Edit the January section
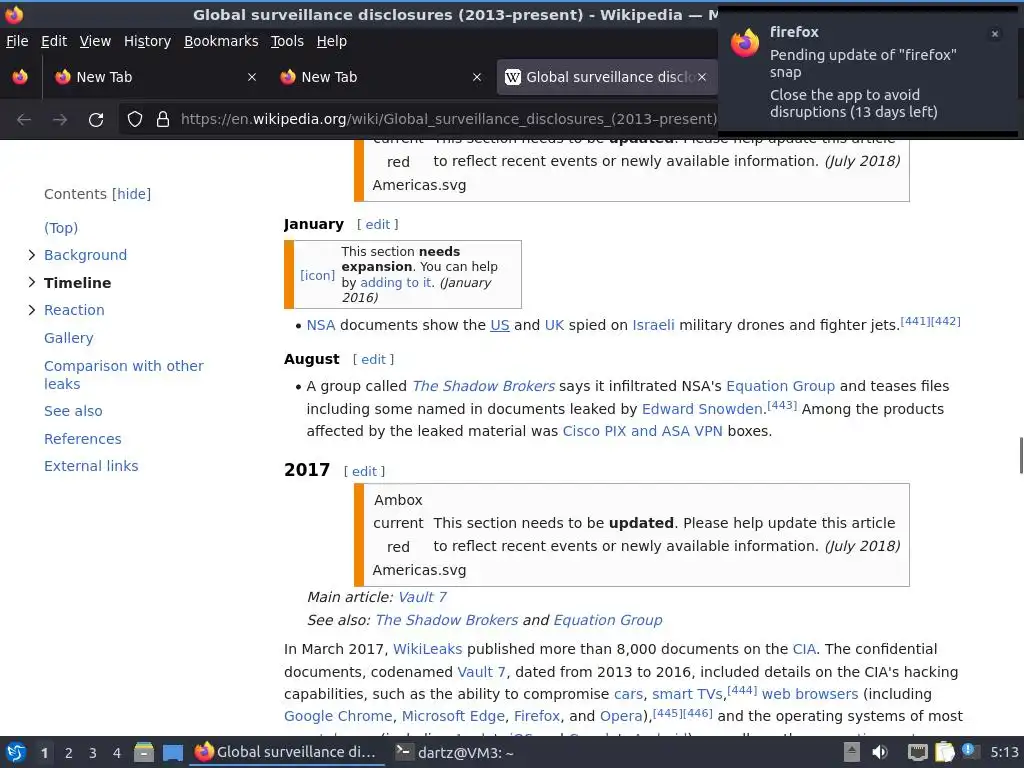The width and height of the screenshot is (1024, 768). (x=377, y=225)
